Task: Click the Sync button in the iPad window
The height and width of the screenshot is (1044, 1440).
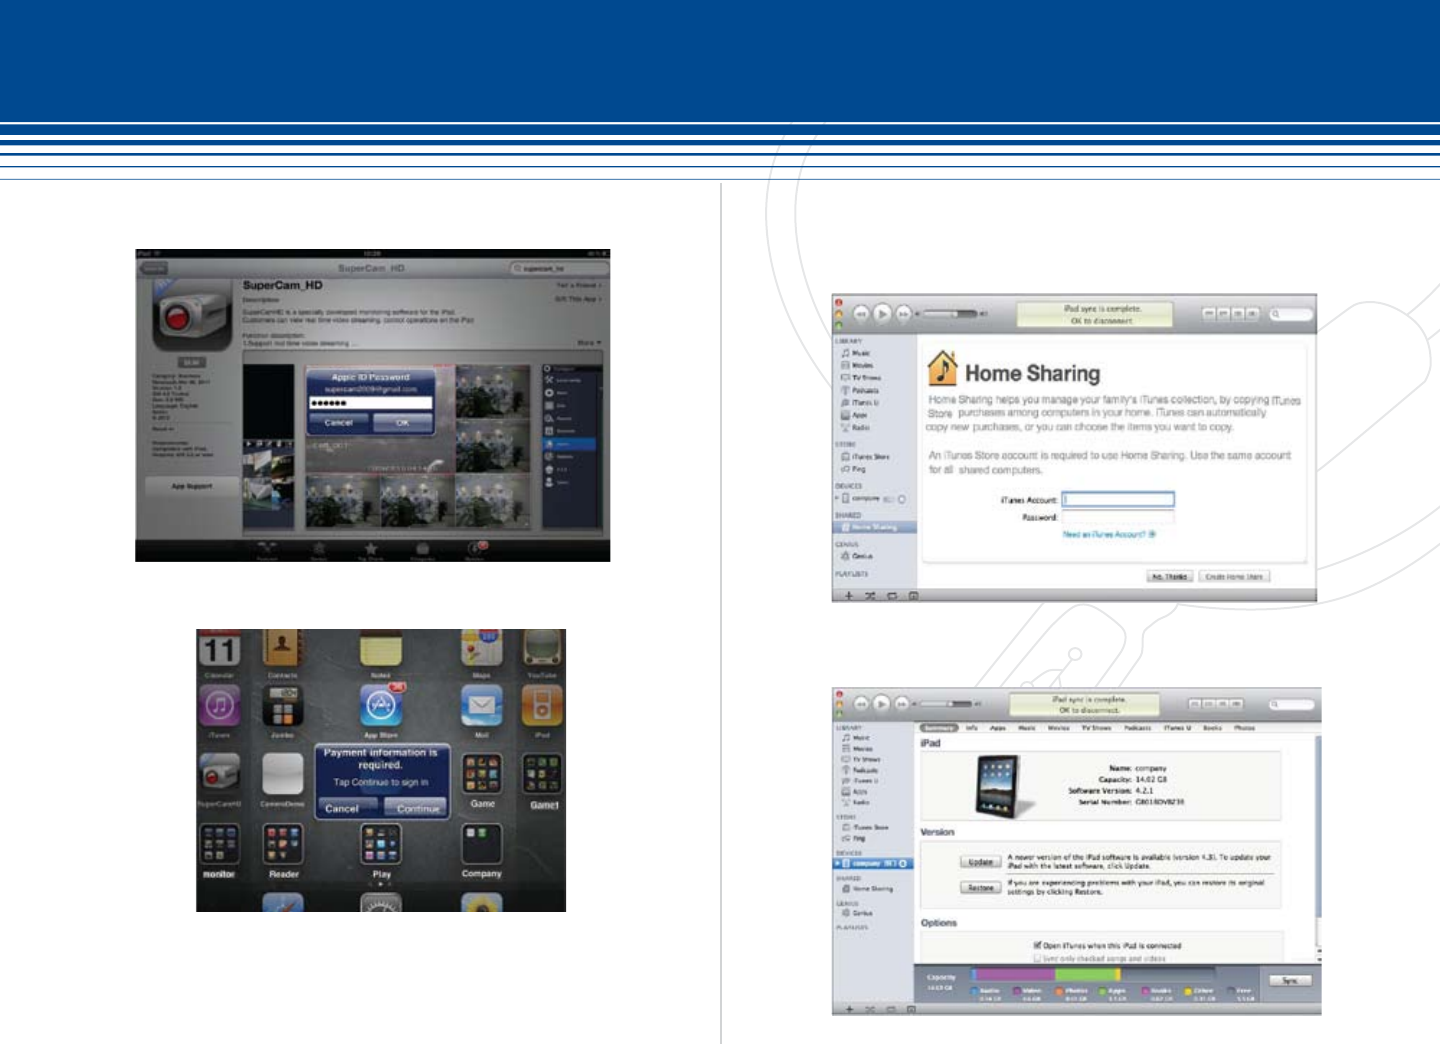Action: click(1290, 980)
